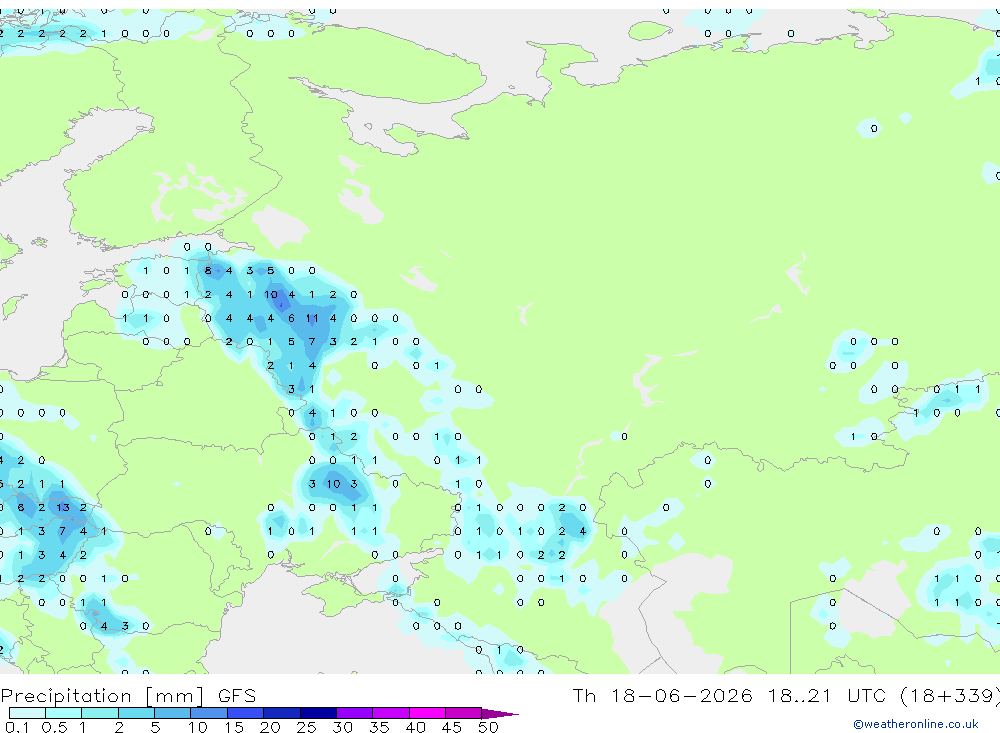1000x733 pixels.
Task: Click the 10–15 mm legend swatch
Action: pyautogui.click(x=209, y=713)
